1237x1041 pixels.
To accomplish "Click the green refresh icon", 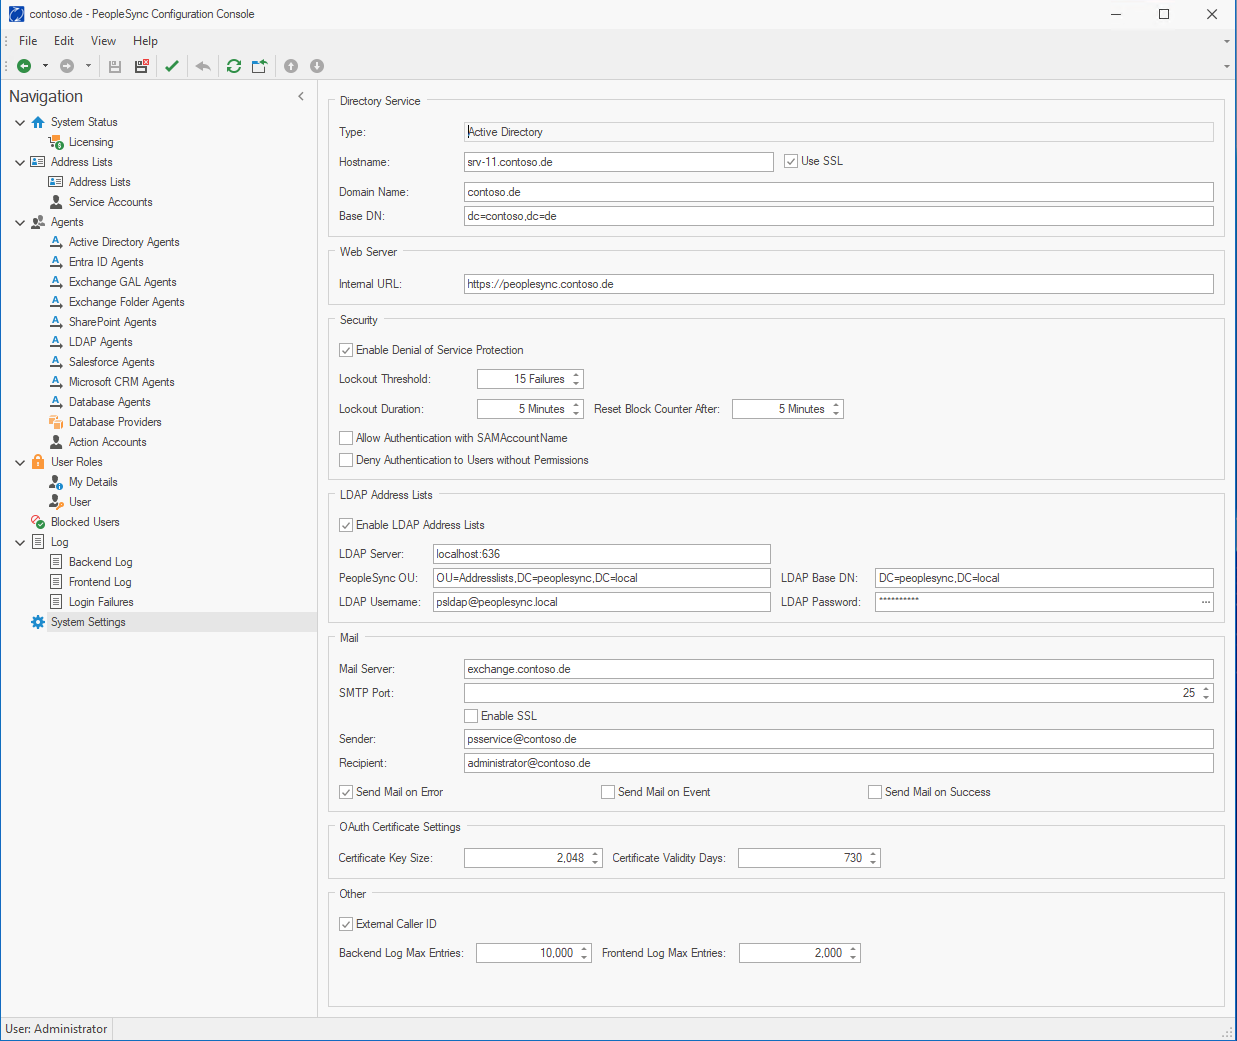I will [x=234, y=66].
